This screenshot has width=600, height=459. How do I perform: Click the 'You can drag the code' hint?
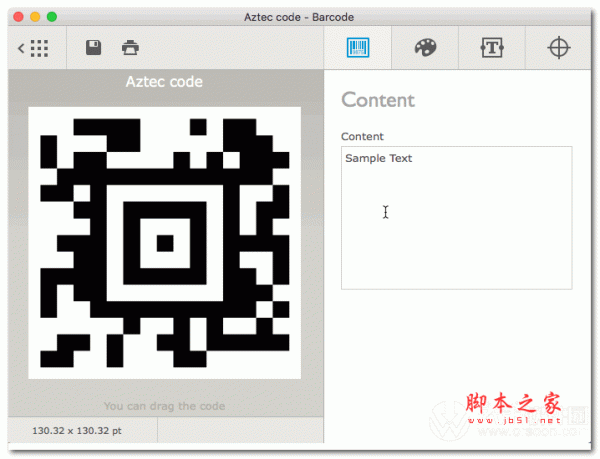pyautogui.click(x=165, y=406)
